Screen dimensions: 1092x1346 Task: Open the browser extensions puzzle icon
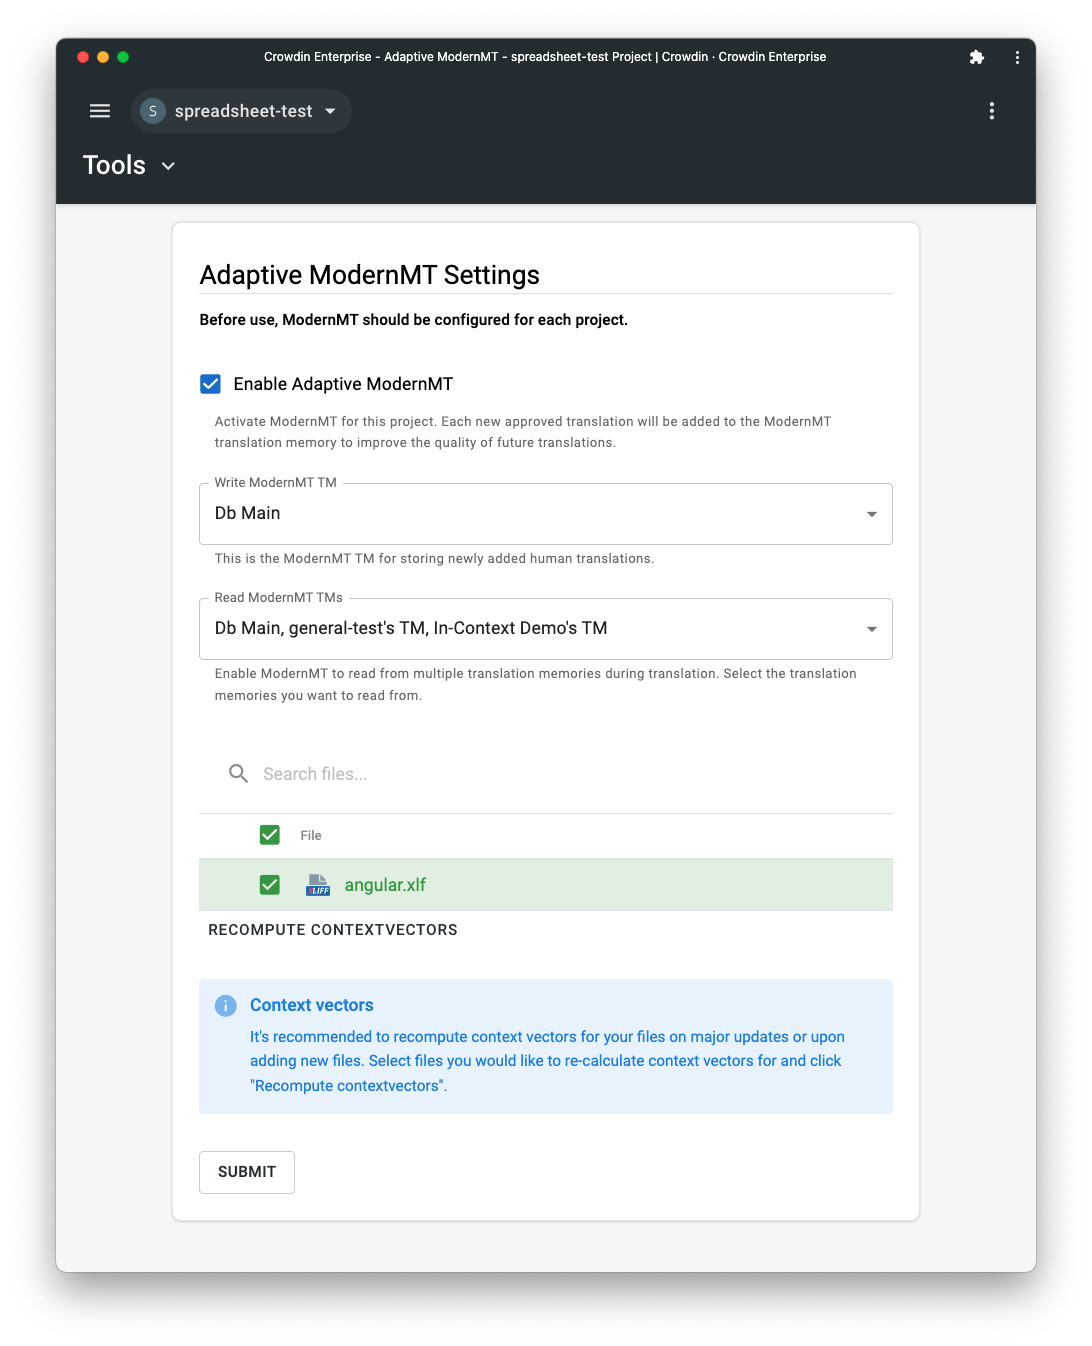pos(977,57)
